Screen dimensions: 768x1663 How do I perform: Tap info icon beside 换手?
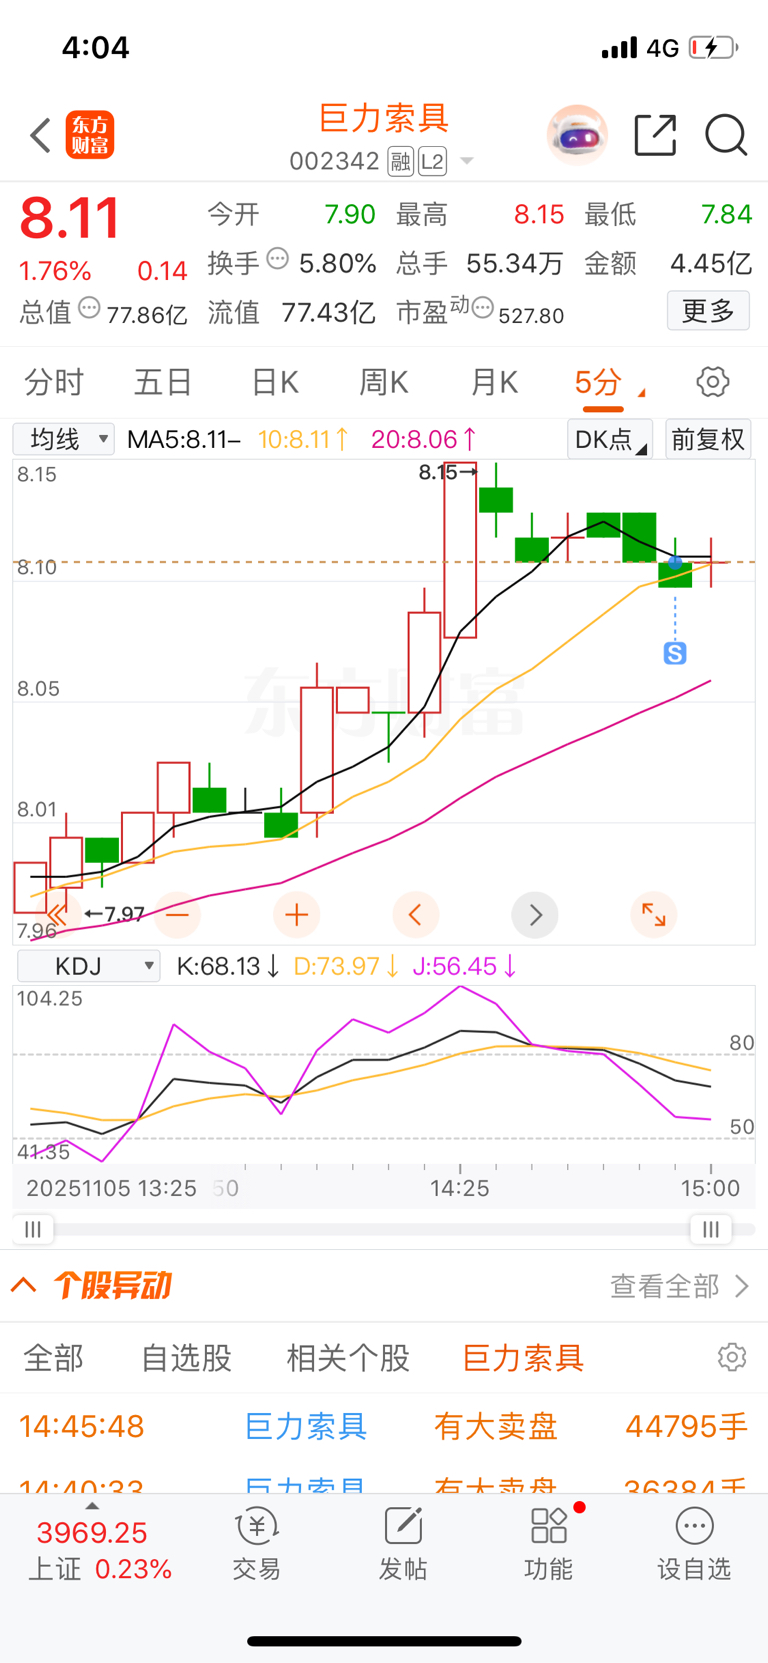278,259
